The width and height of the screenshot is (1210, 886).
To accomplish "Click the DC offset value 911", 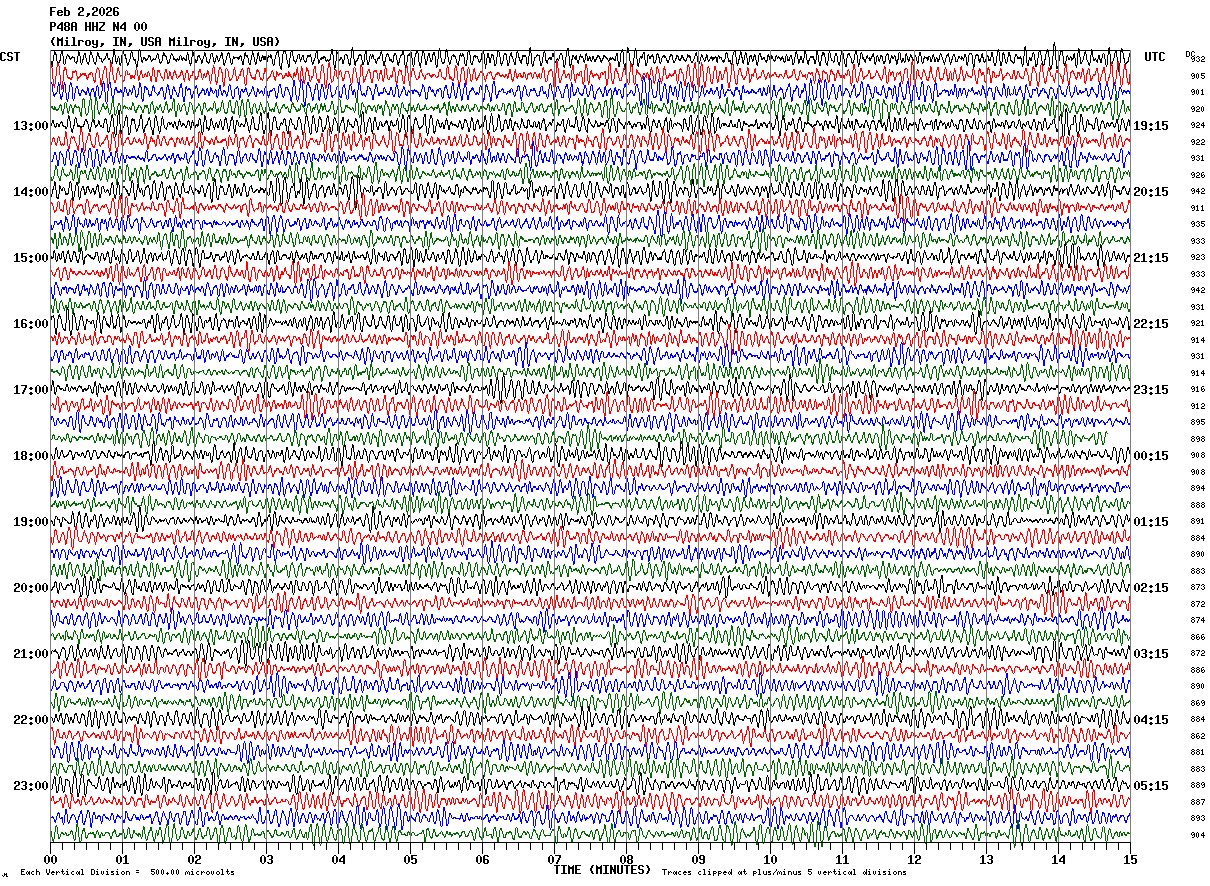I will 1197,208.
